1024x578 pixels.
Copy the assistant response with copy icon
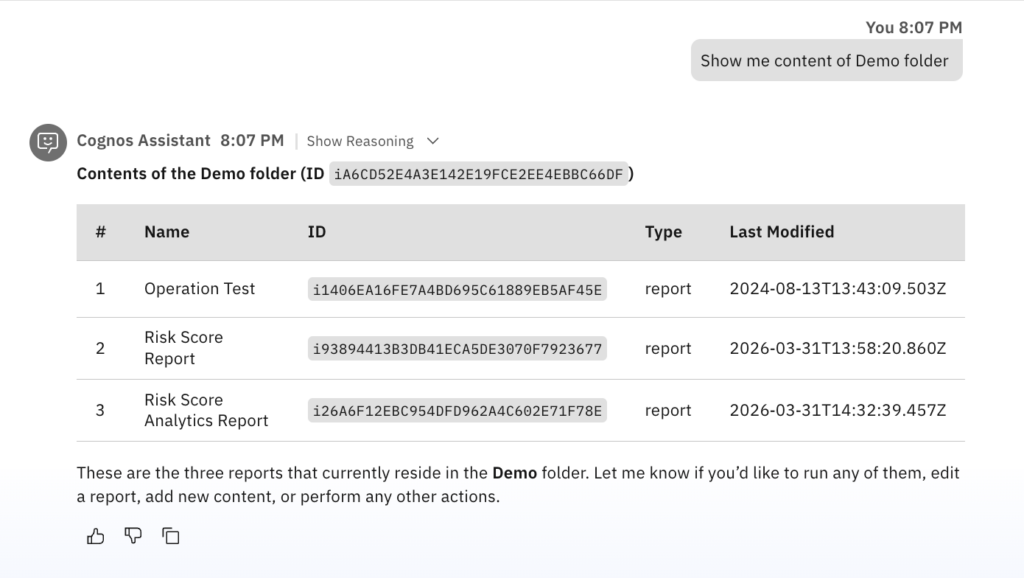click(171, 536)
